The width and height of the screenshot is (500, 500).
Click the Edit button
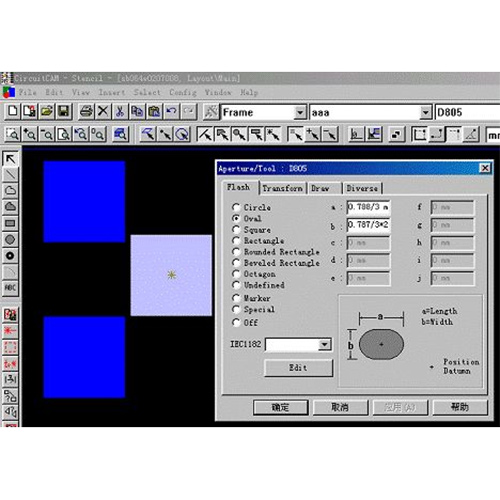[x=298, y=368]
